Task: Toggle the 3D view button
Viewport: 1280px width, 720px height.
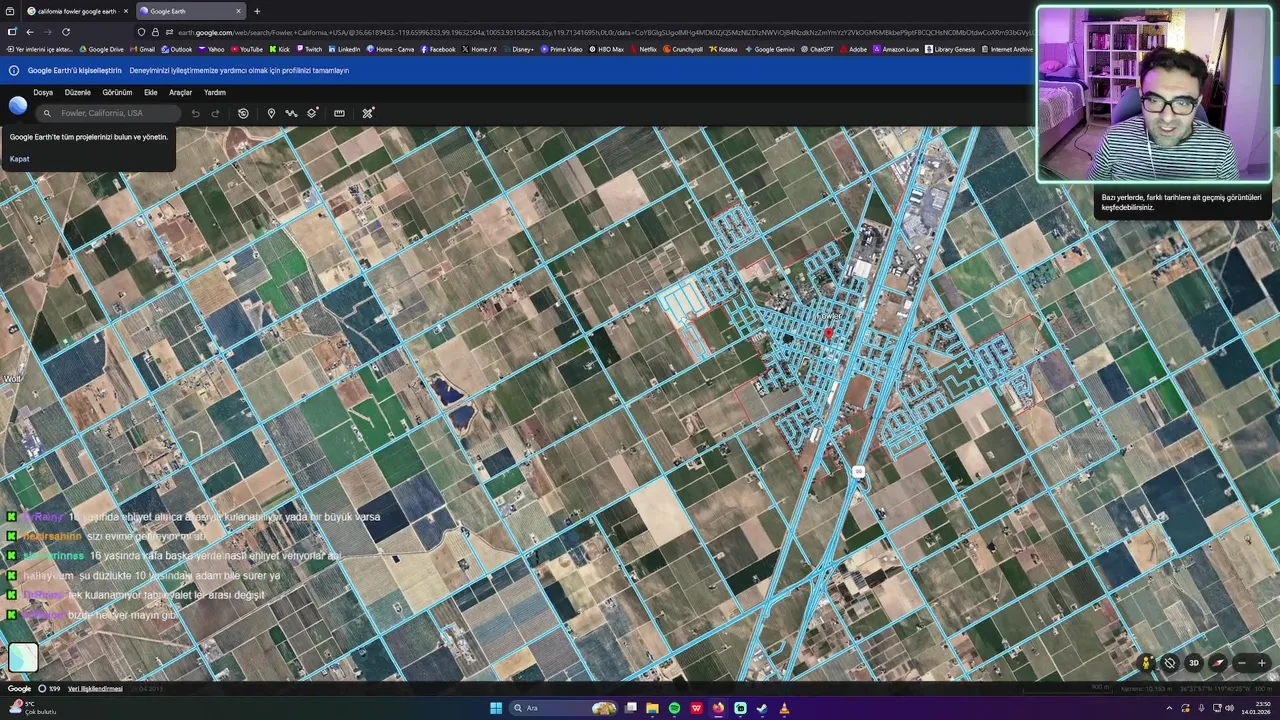Action: (1193, 663)
